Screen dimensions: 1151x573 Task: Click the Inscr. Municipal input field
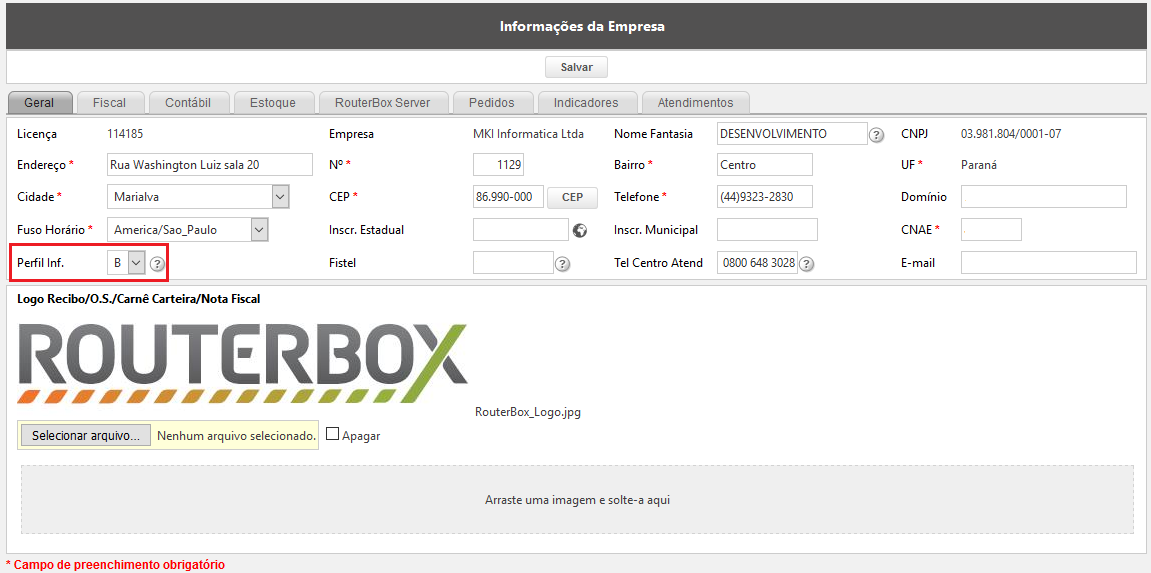point(767,230)
